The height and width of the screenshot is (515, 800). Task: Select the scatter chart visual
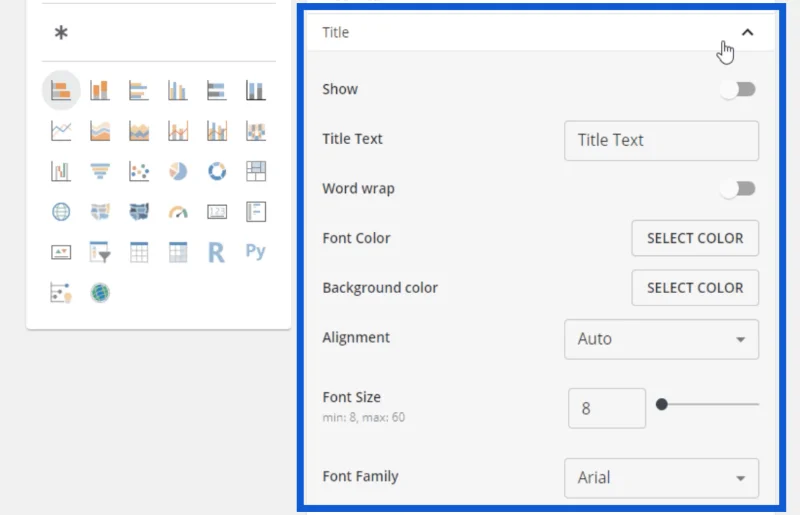139,171
